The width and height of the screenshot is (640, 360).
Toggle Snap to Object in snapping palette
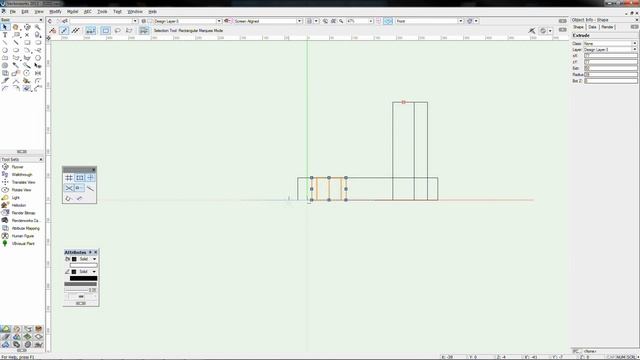coord(80,178)
